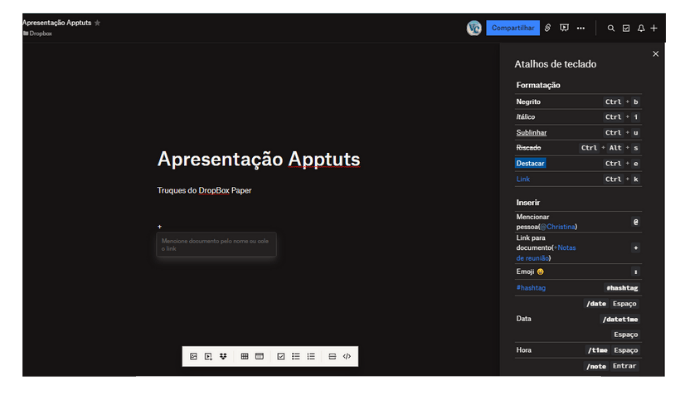Open the Dropbox folder breadcrumb
Screen dimensions: 700x400
(x=38, y=33)
